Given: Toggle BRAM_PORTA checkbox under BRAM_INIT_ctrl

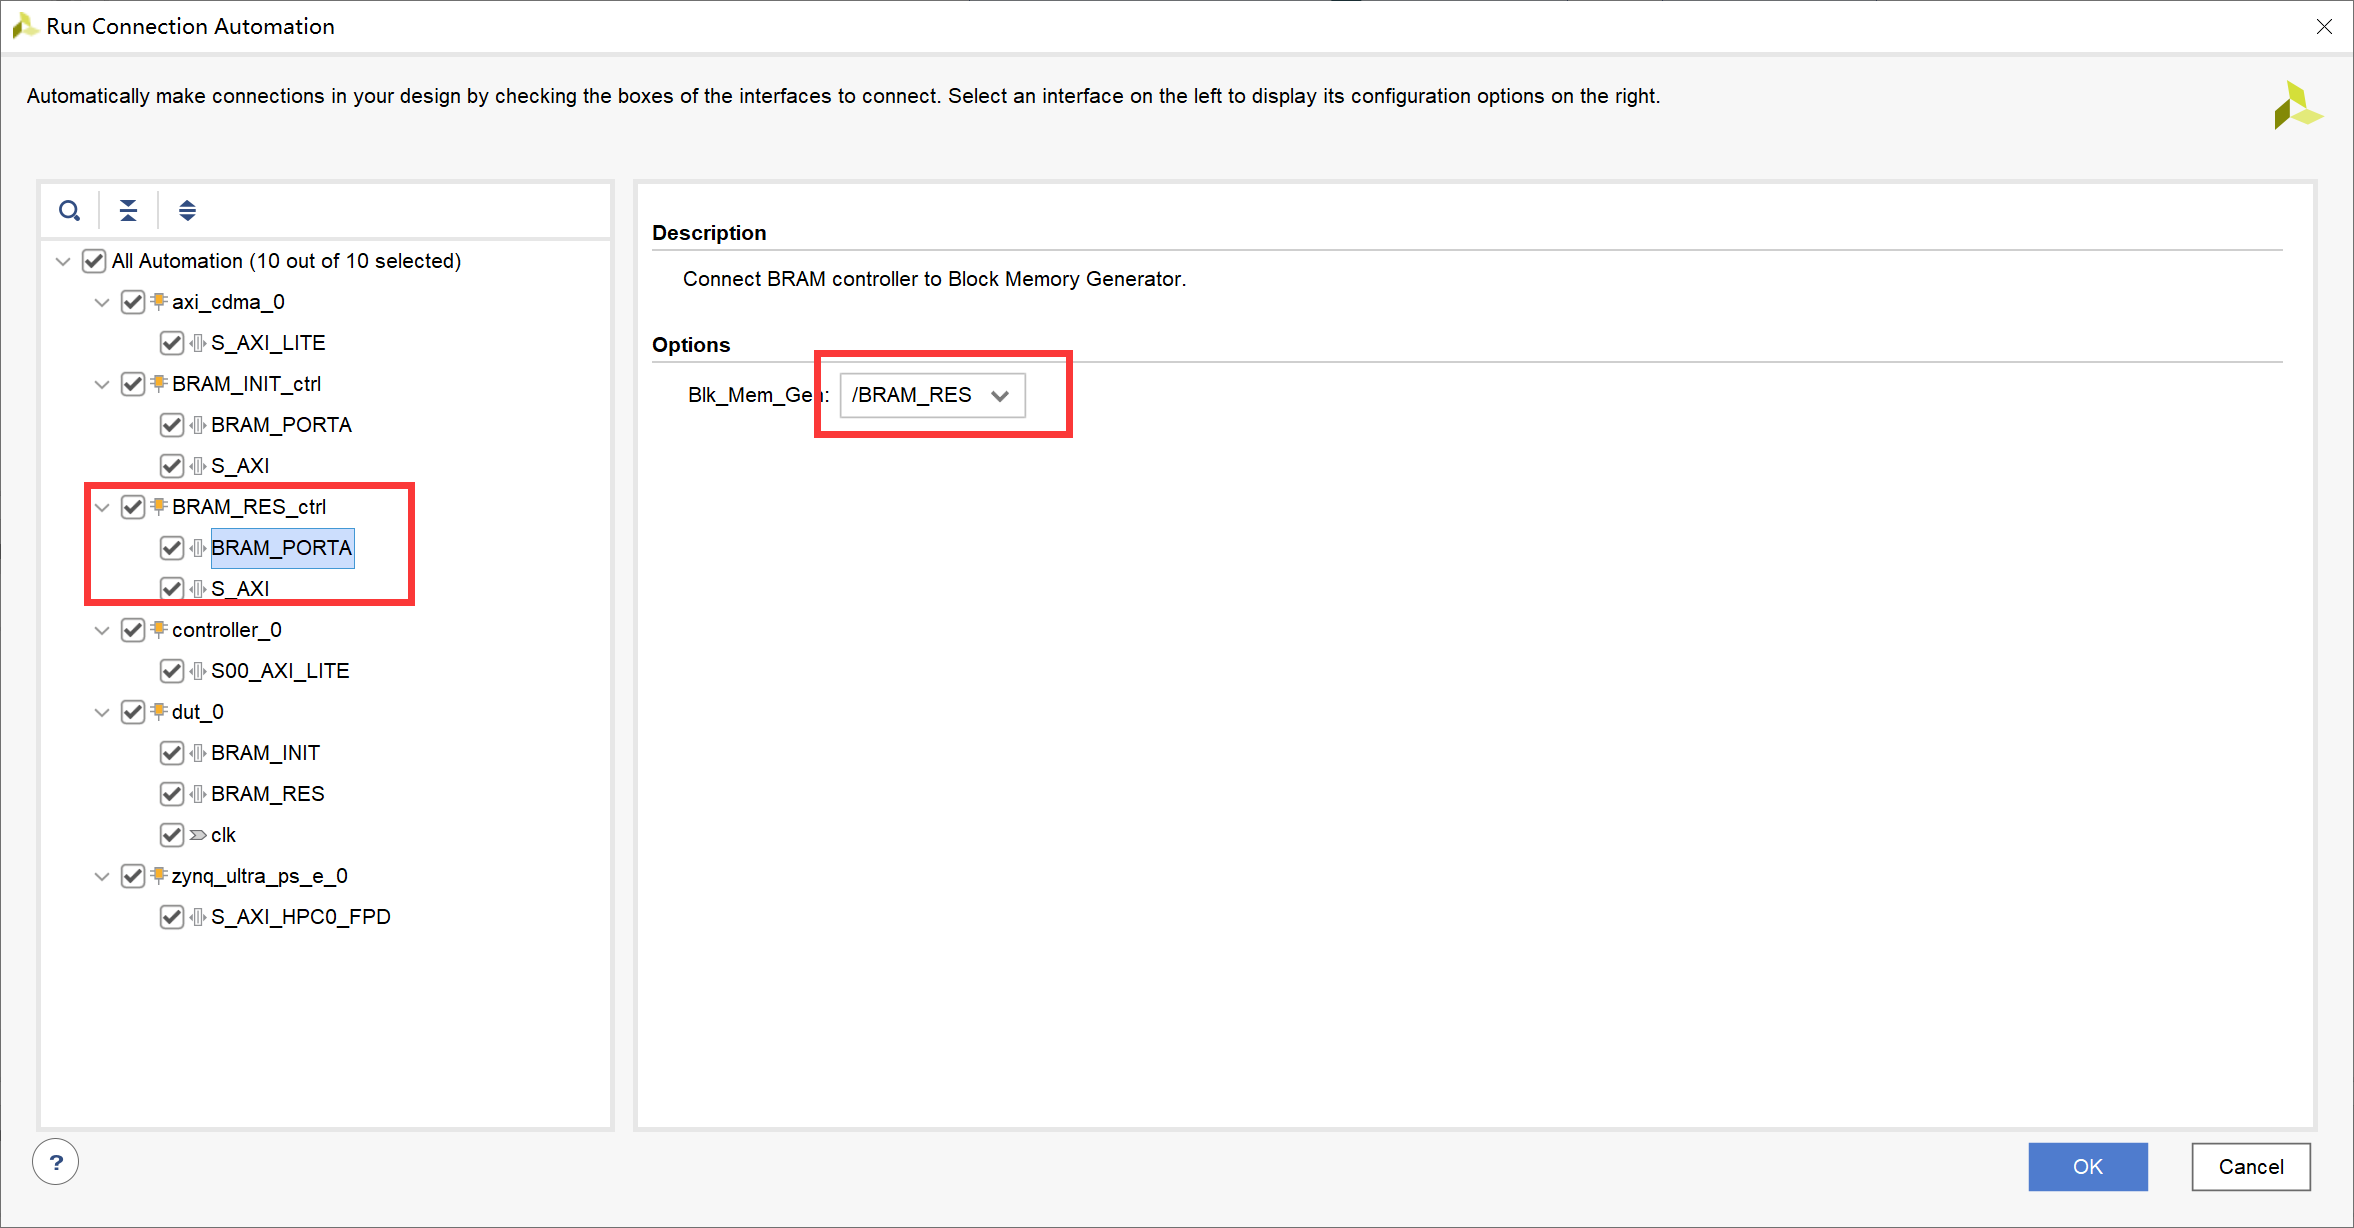Looking at the screenshot, I should click(172, 425).
